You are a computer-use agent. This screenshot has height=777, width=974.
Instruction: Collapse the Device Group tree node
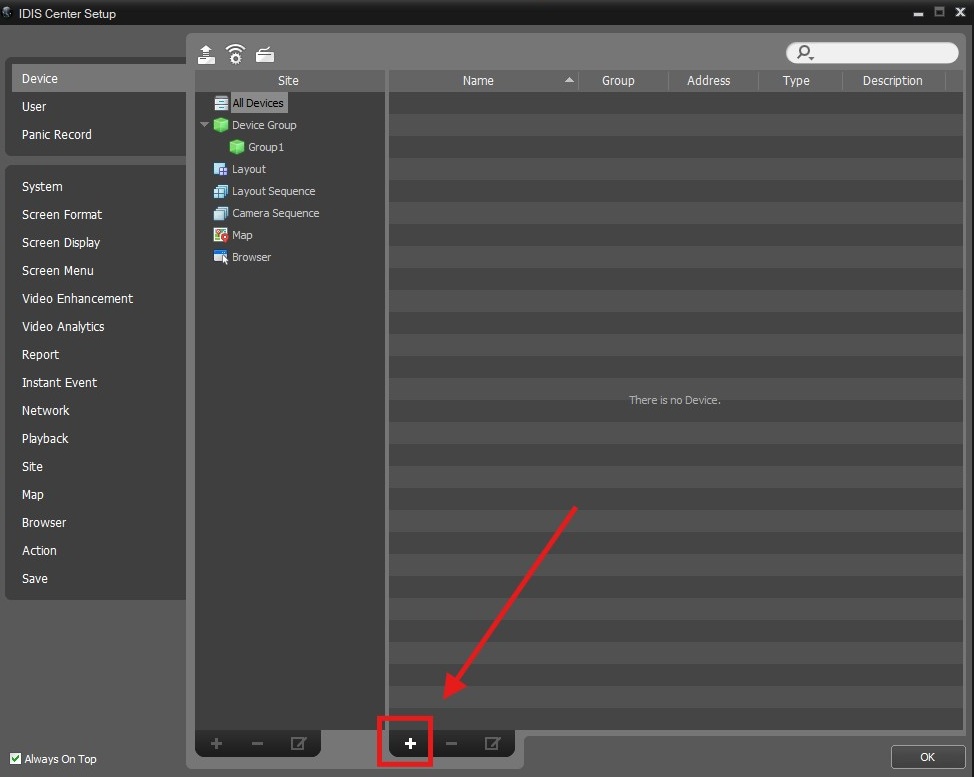(x=205, y=125)
